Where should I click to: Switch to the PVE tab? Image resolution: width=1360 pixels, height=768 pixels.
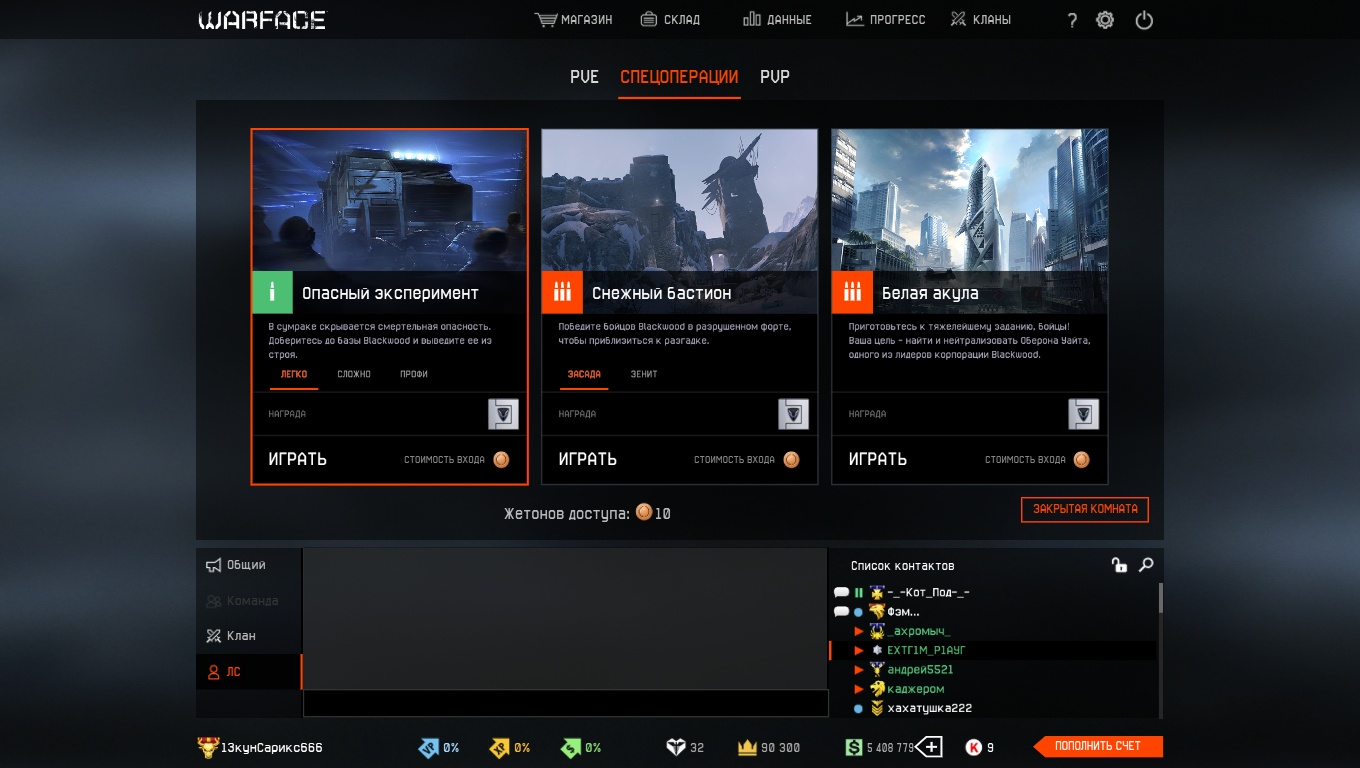[585, 77]
